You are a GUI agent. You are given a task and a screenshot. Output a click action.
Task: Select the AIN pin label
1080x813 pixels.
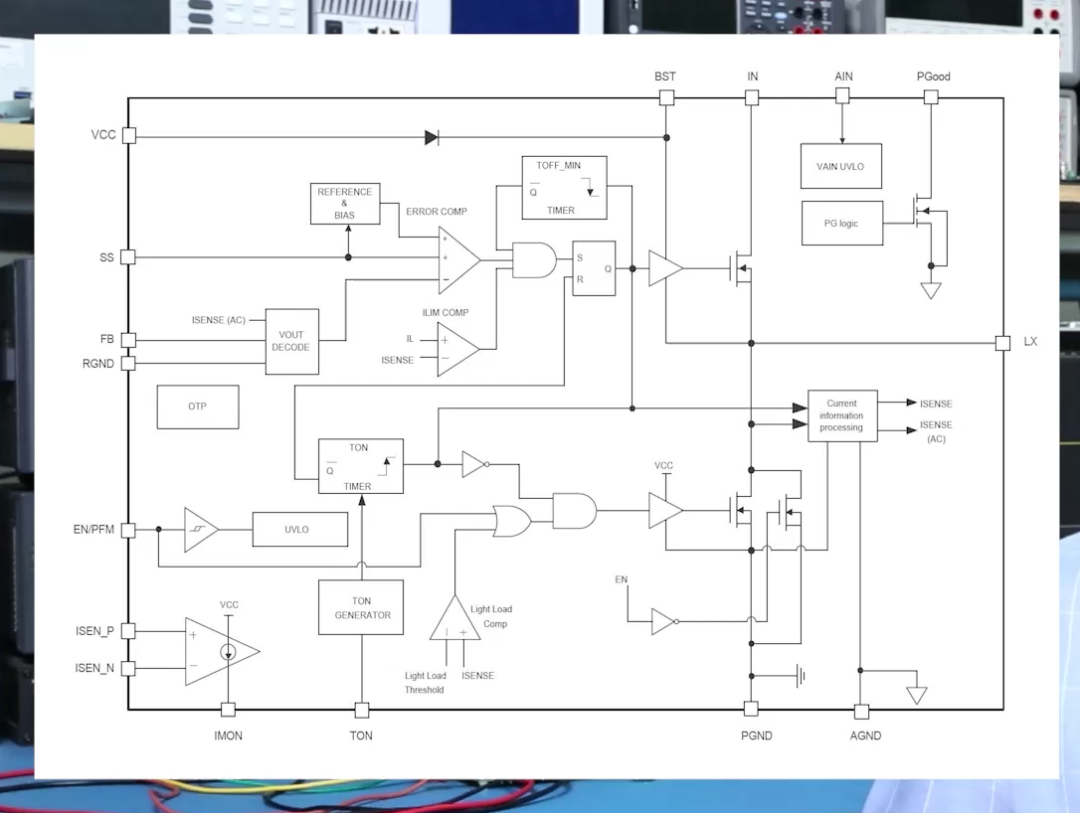[844, 76]
